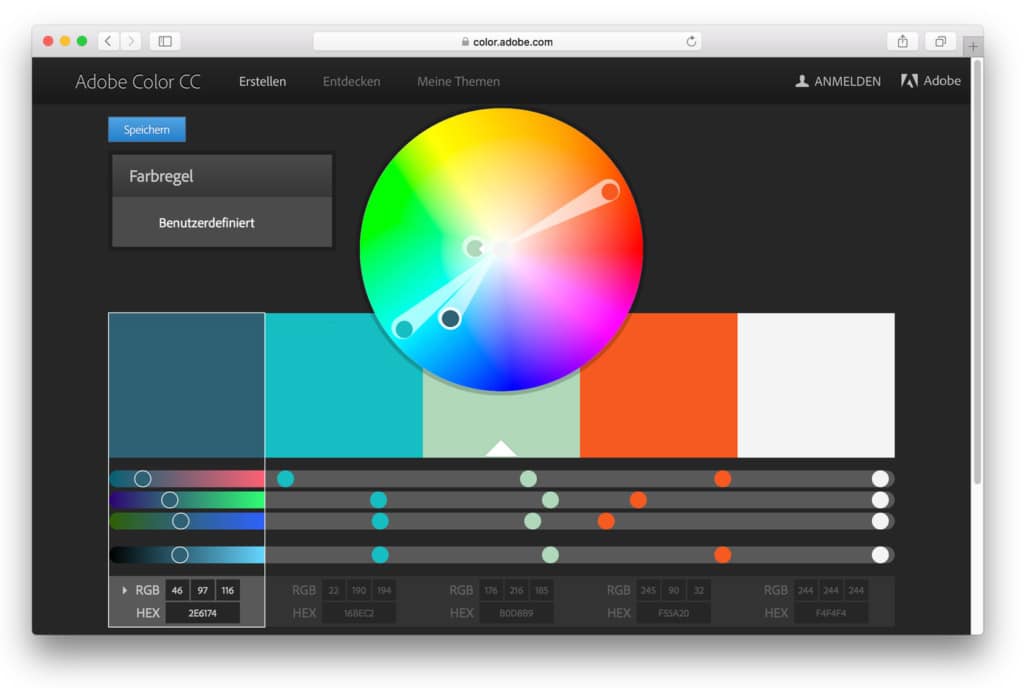Select the Benutzerdefiniert color rule
Viewport: 1024px width, 688px height.
[x=222, y=223]
